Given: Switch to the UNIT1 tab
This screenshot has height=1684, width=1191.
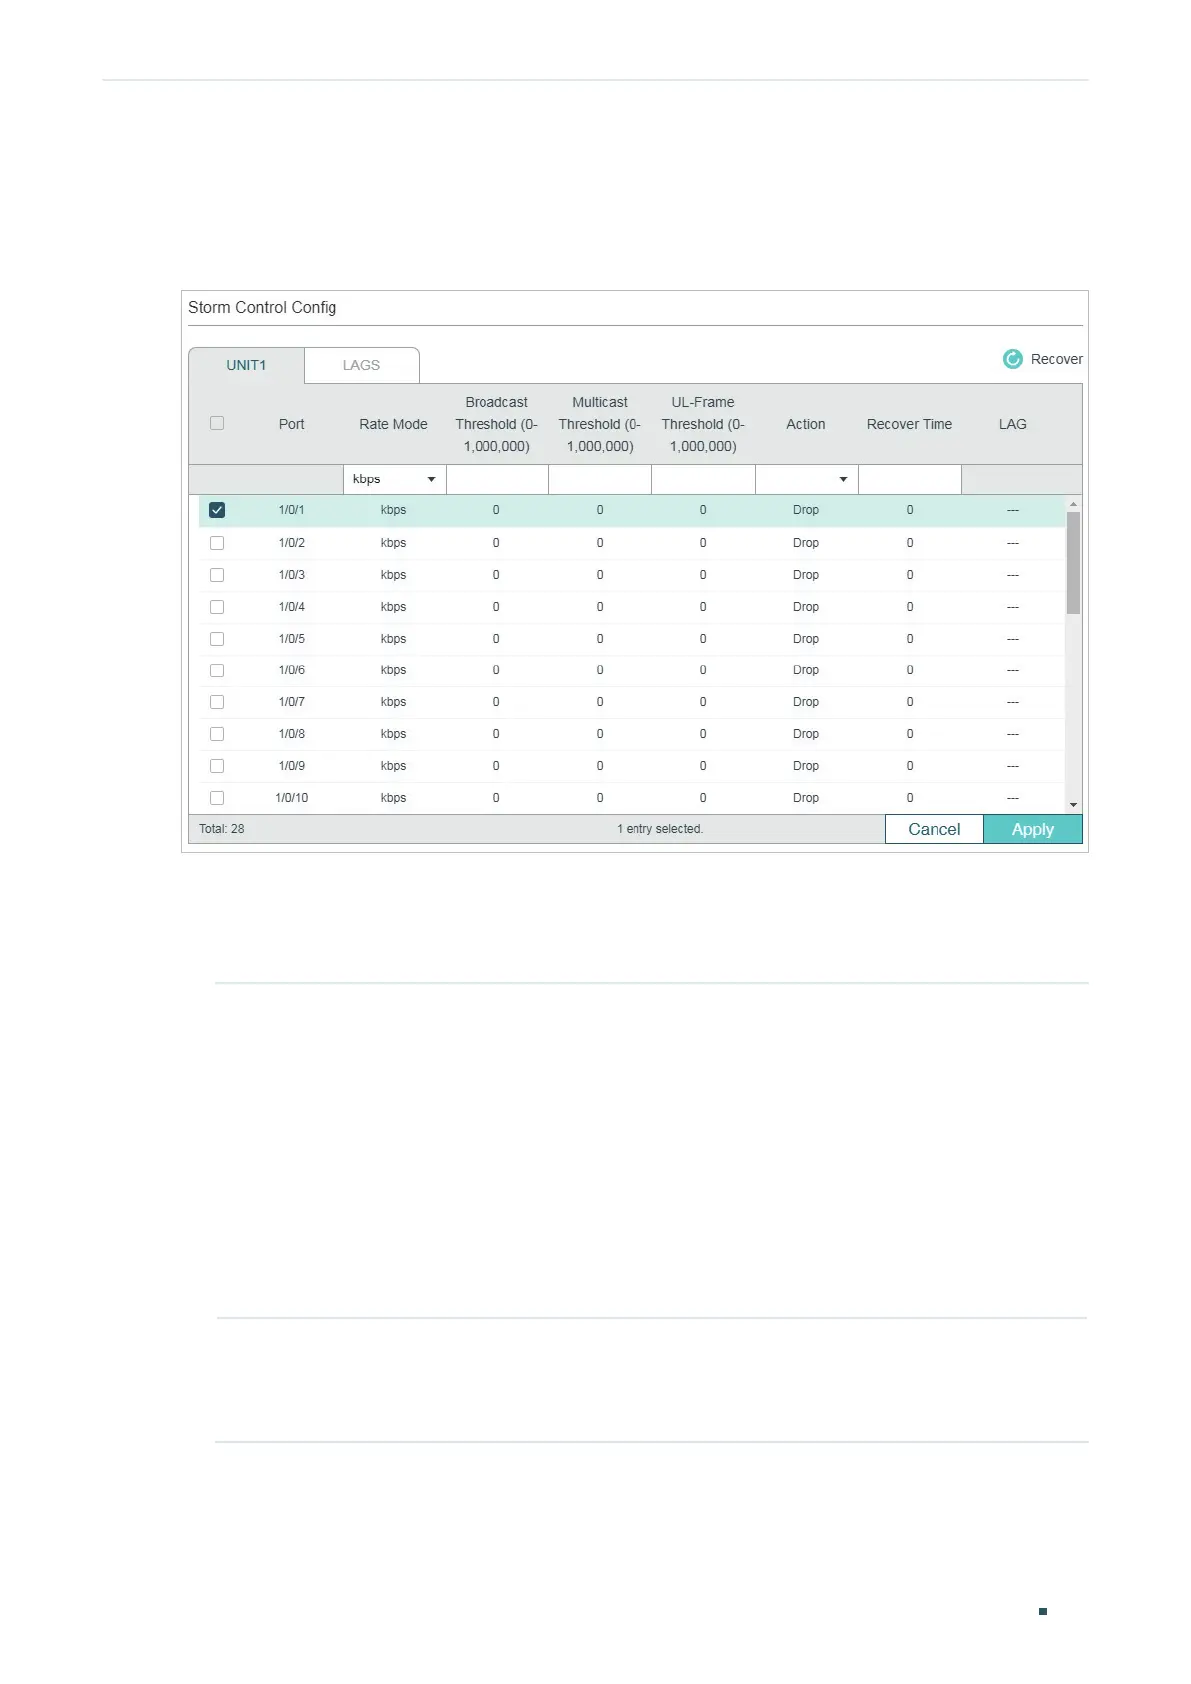Looking at the screenshot, I should pos(246,365).
